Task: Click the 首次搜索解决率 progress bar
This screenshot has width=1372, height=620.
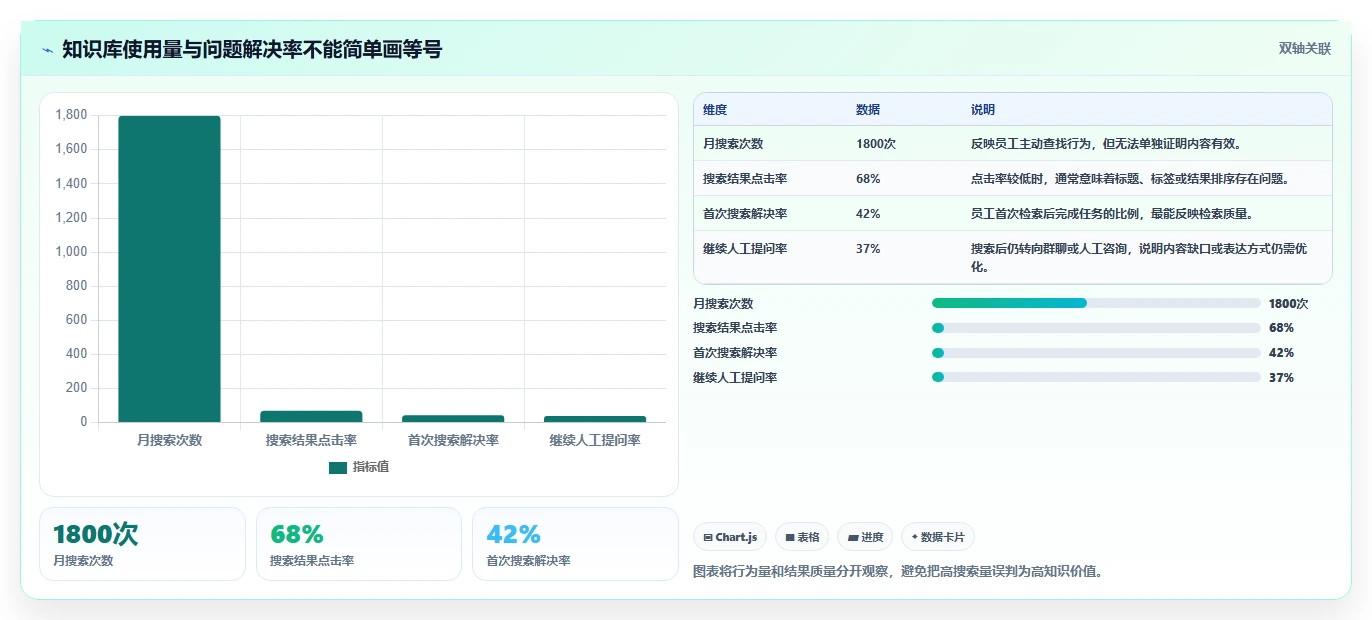Action: coord(1096,353)
